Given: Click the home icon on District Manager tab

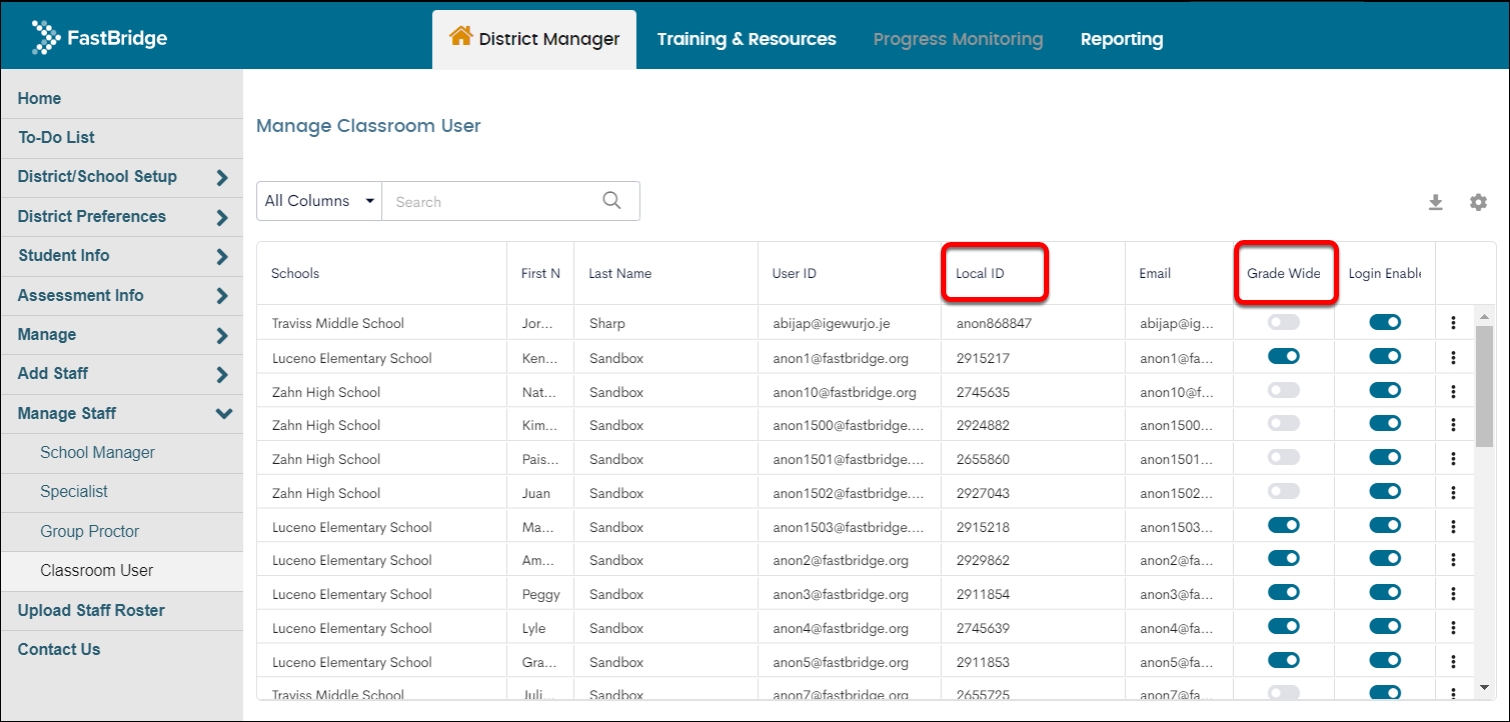Looking at the screenshot, I should 460,37.
